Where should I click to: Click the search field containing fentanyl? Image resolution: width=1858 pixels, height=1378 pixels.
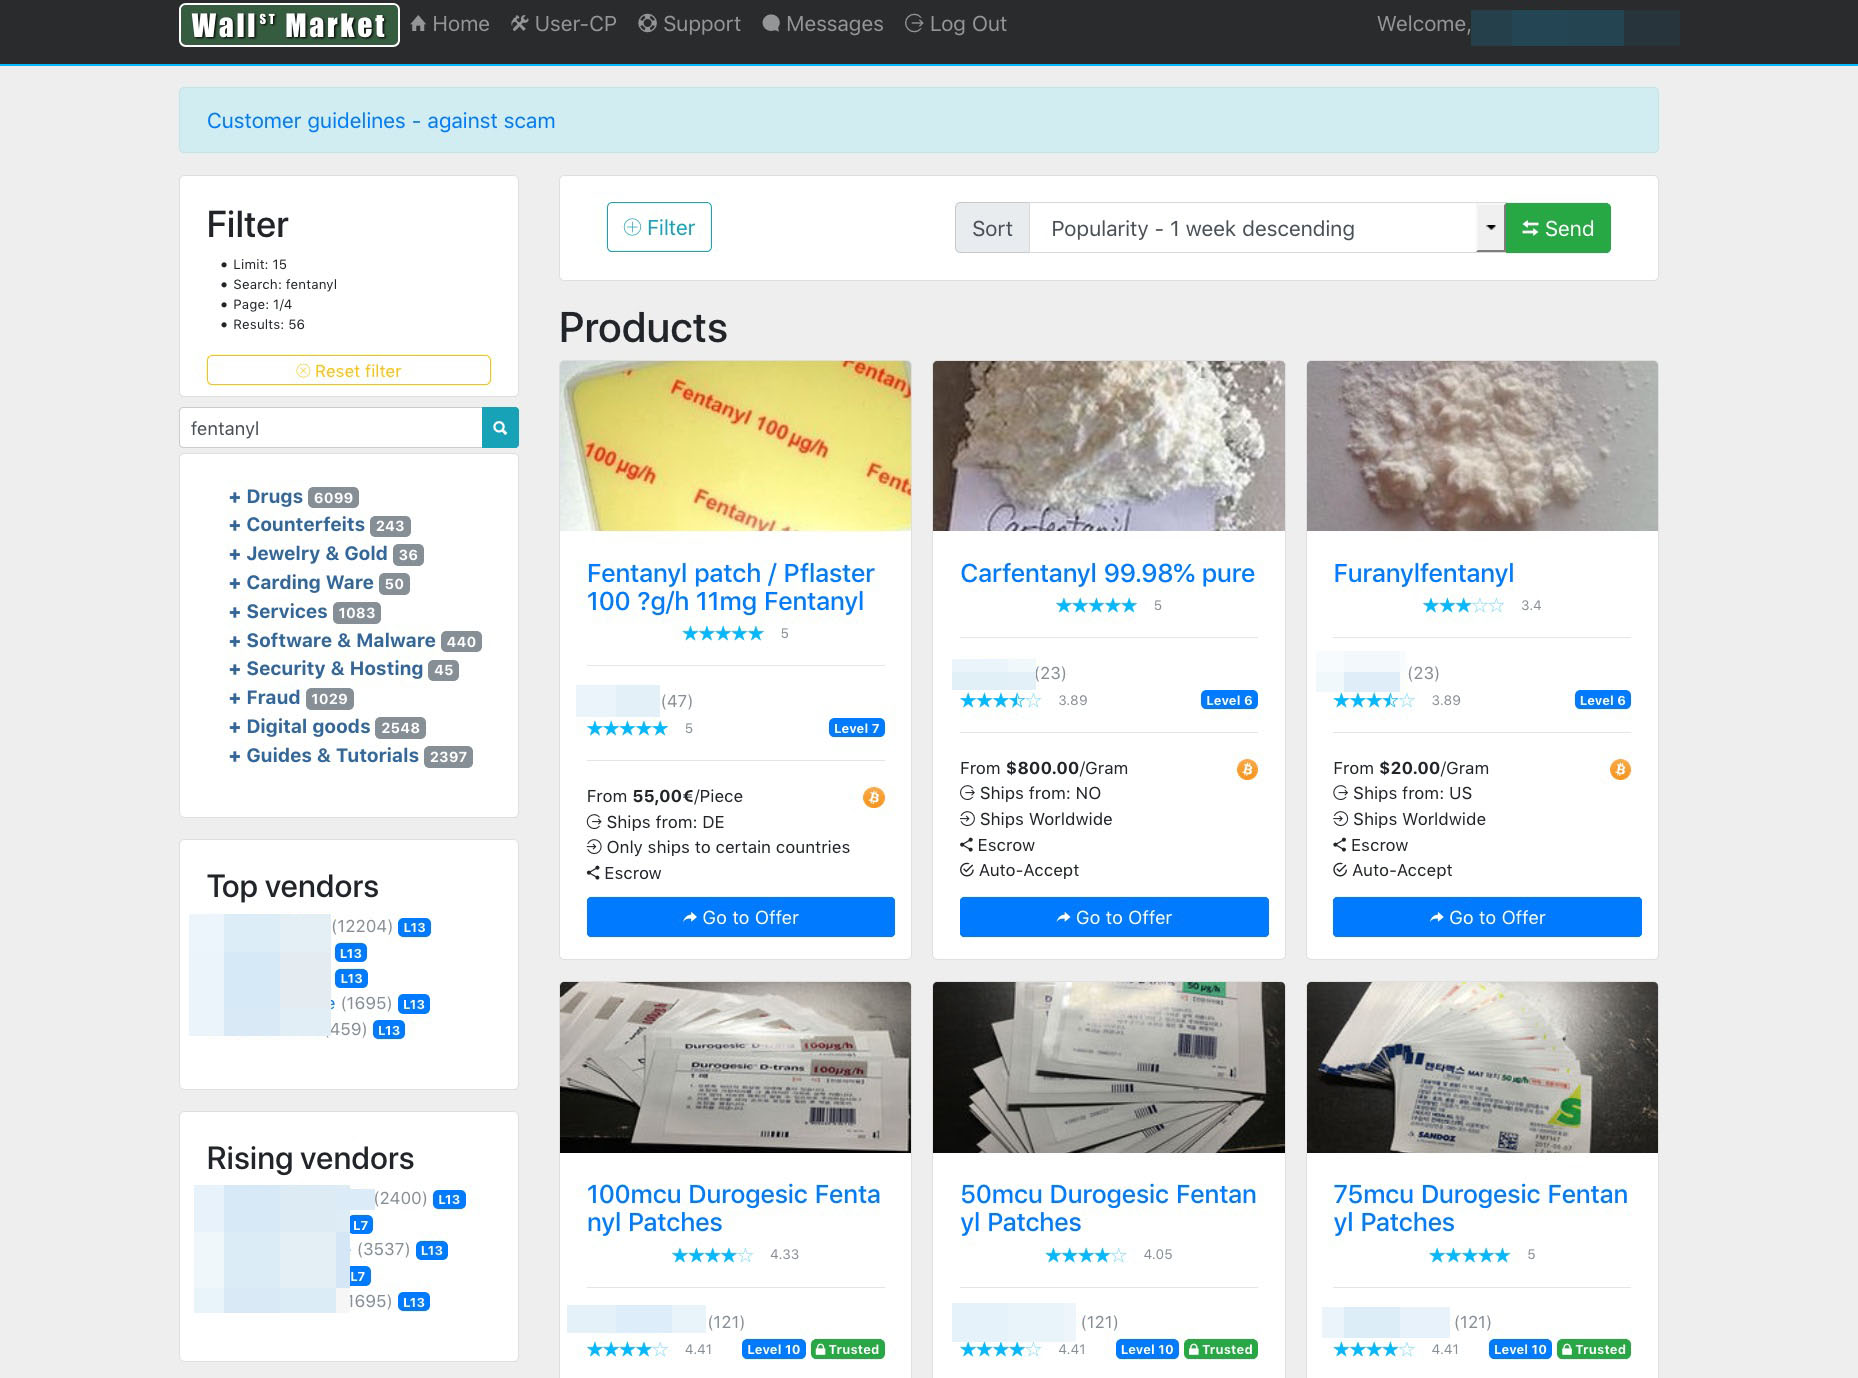(x=331, y=428)
